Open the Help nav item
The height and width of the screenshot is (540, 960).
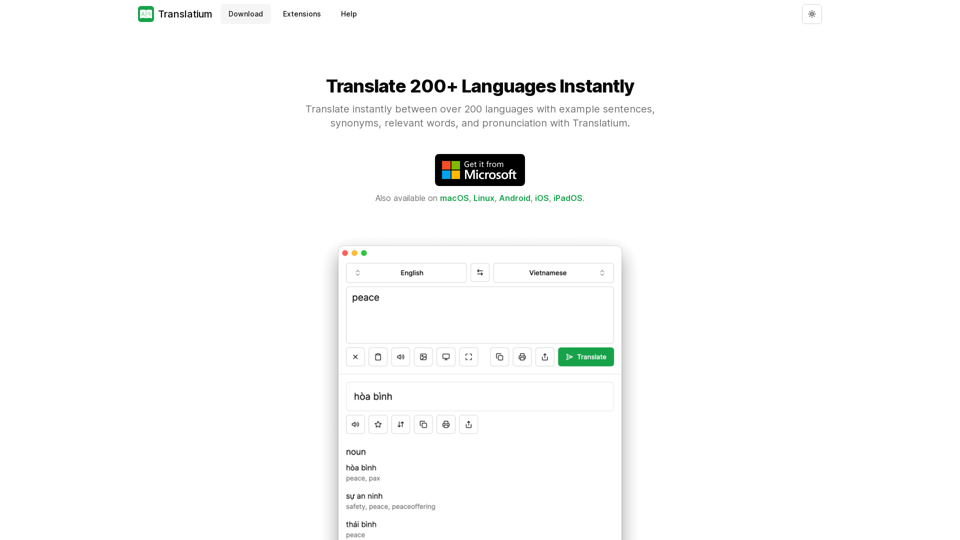(x=348, y=14)
